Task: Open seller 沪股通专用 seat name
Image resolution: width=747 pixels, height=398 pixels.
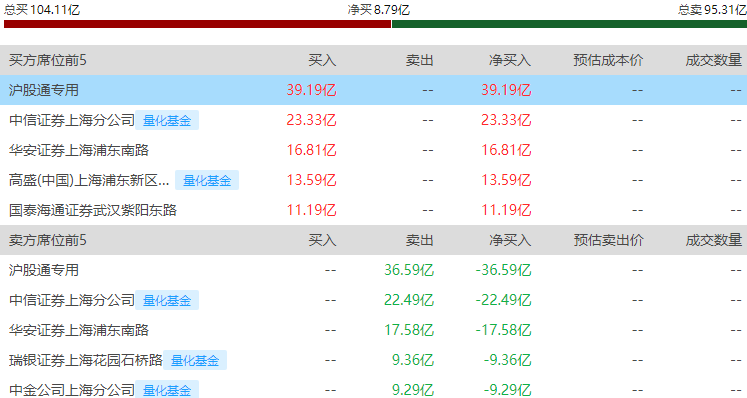Action: (x=44, y=270)
